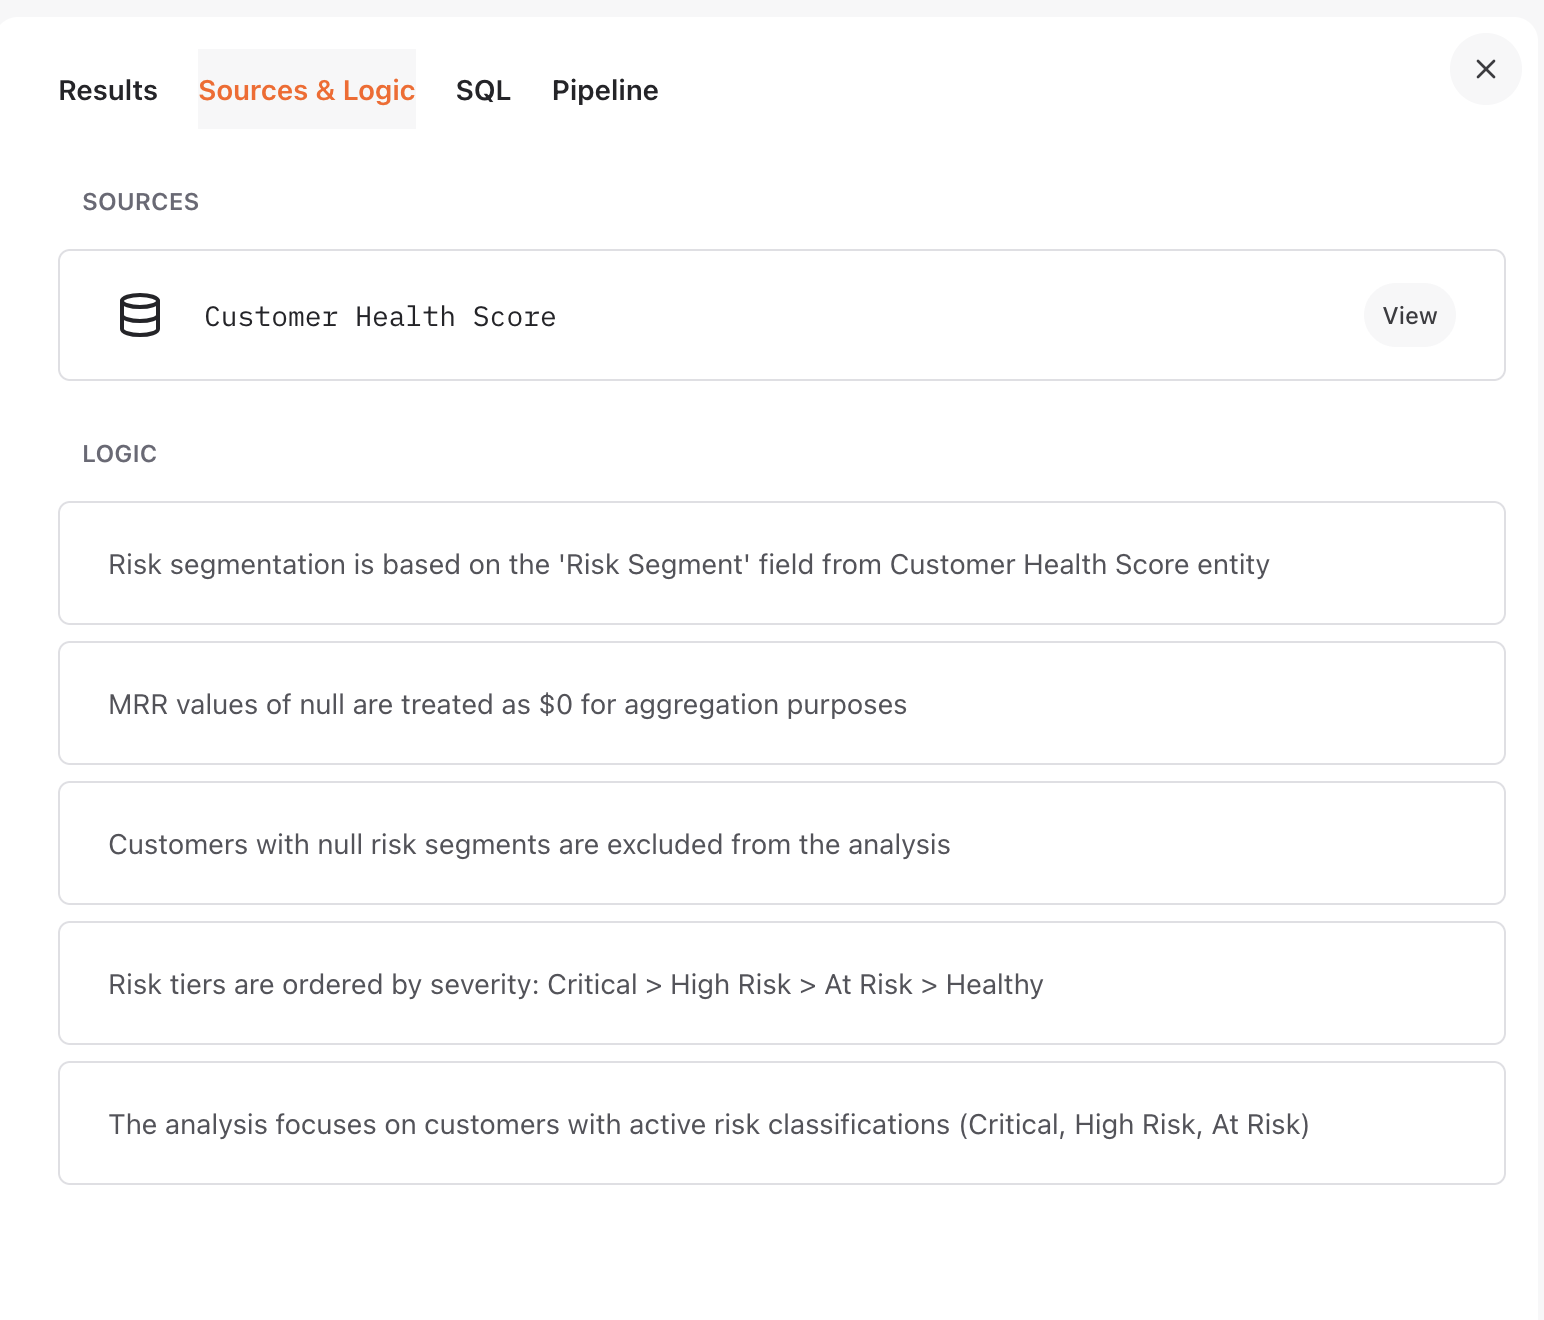Click the Customer Health Score source name

[x=380, y=316]
